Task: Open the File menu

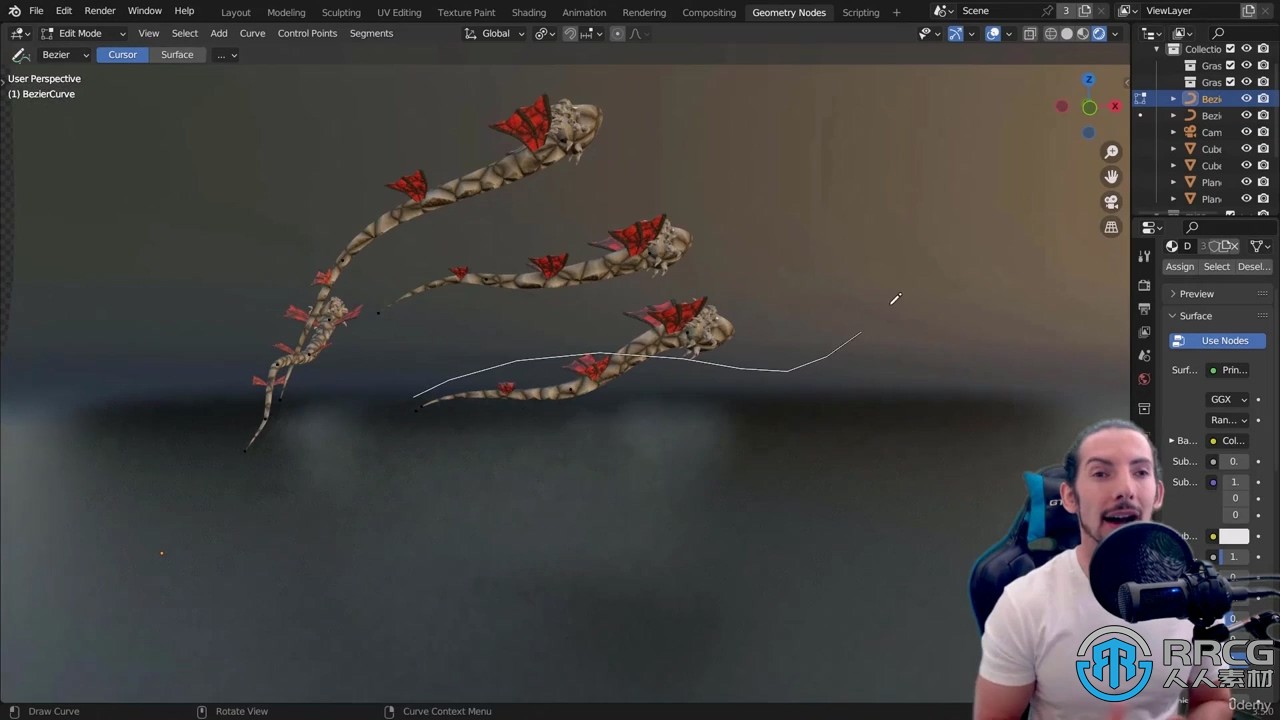Action: (x=36, y=11)
